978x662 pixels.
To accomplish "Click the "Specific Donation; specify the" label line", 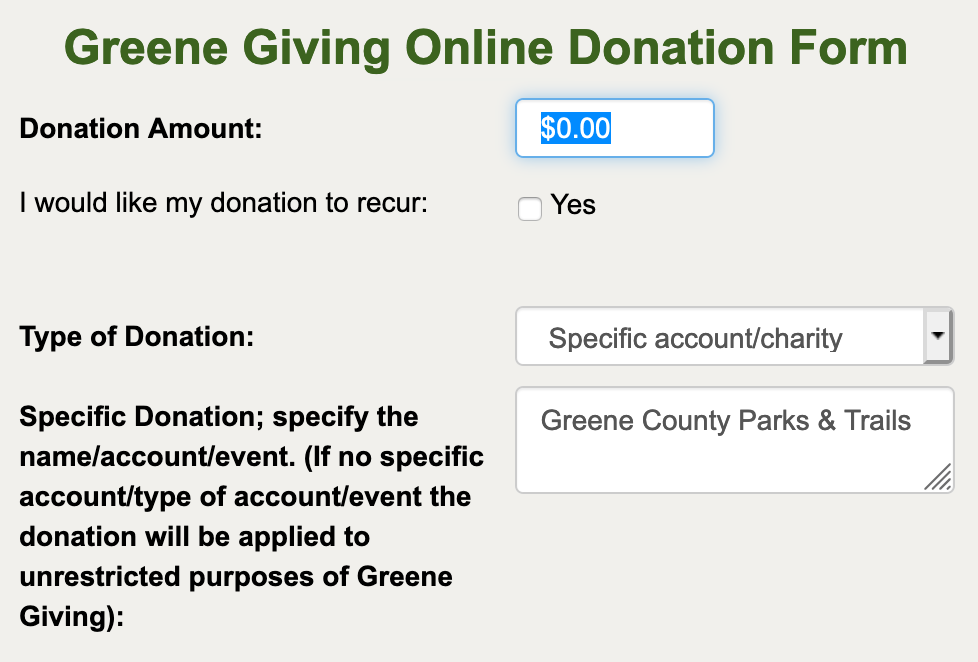I will 219,416.
